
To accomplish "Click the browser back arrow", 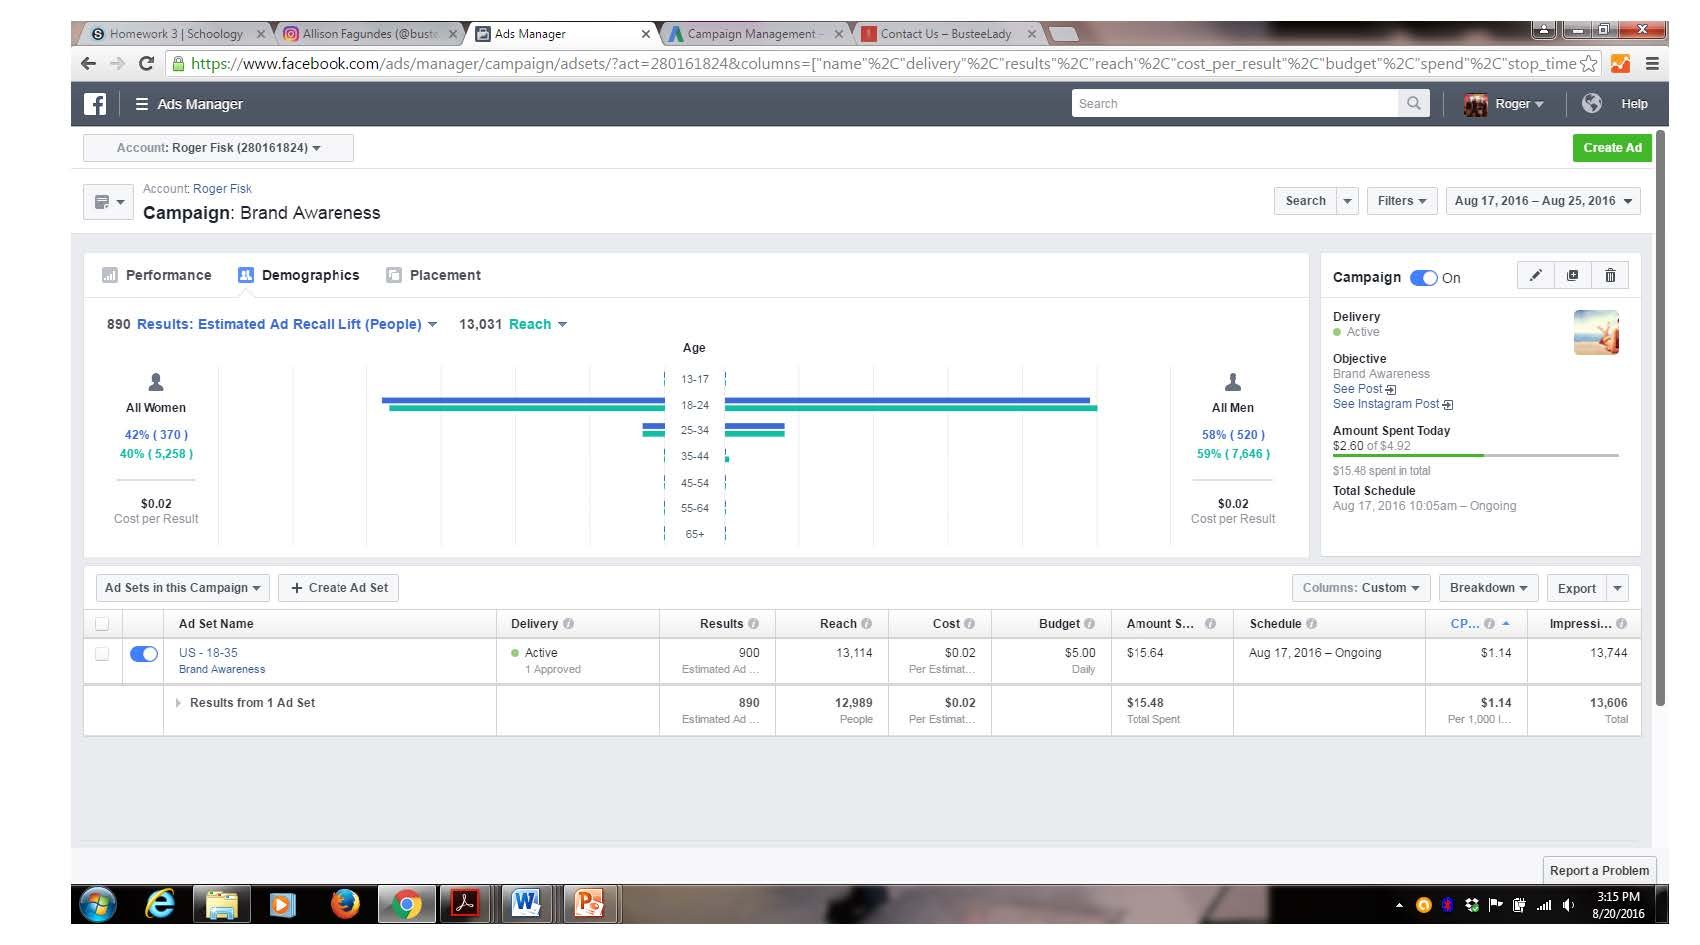I will (89, 63).
